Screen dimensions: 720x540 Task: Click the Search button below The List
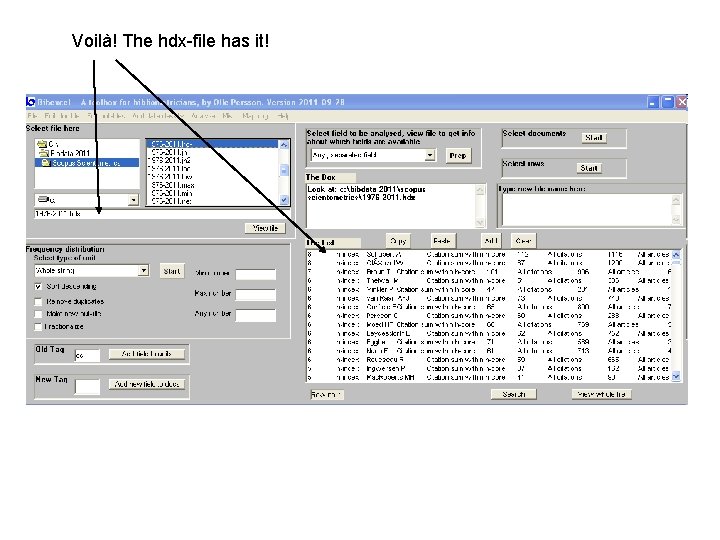(513, 394)
